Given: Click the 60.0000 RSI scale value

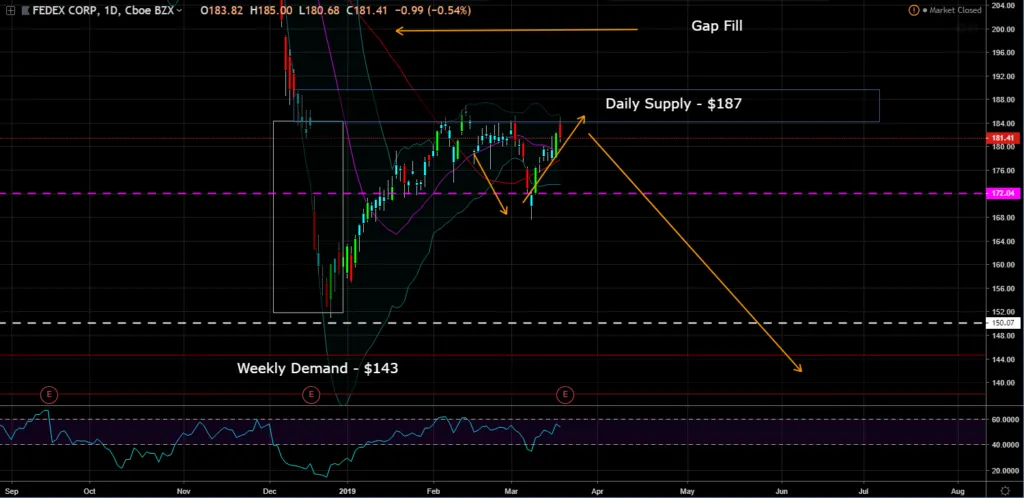Looking at the screenshot, I should 1001,419.
